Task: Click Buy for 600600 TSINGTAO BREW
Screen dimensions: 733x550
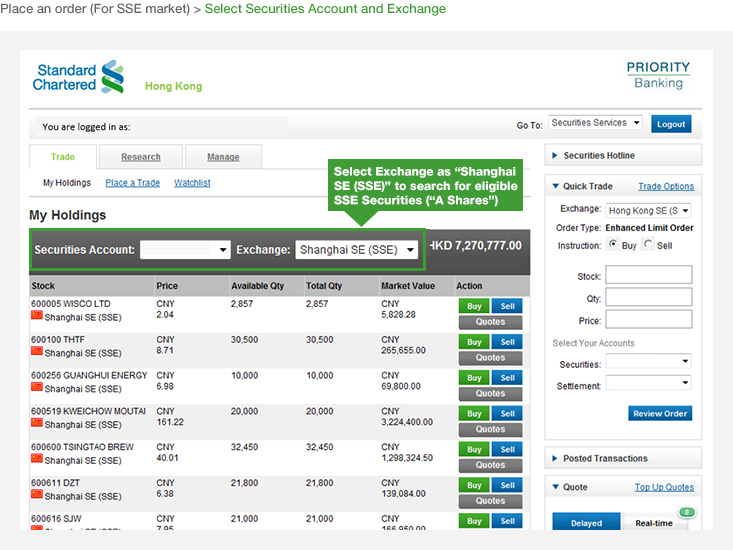Action: pos(474,449)
